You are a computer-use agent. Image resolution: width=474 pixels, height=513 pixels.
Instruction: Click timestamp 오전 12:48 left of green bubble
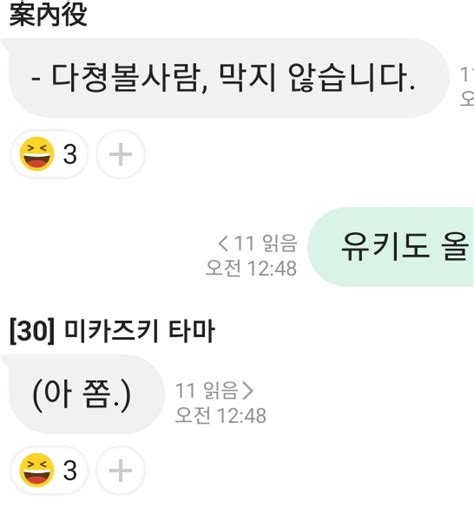click(251, 268)
